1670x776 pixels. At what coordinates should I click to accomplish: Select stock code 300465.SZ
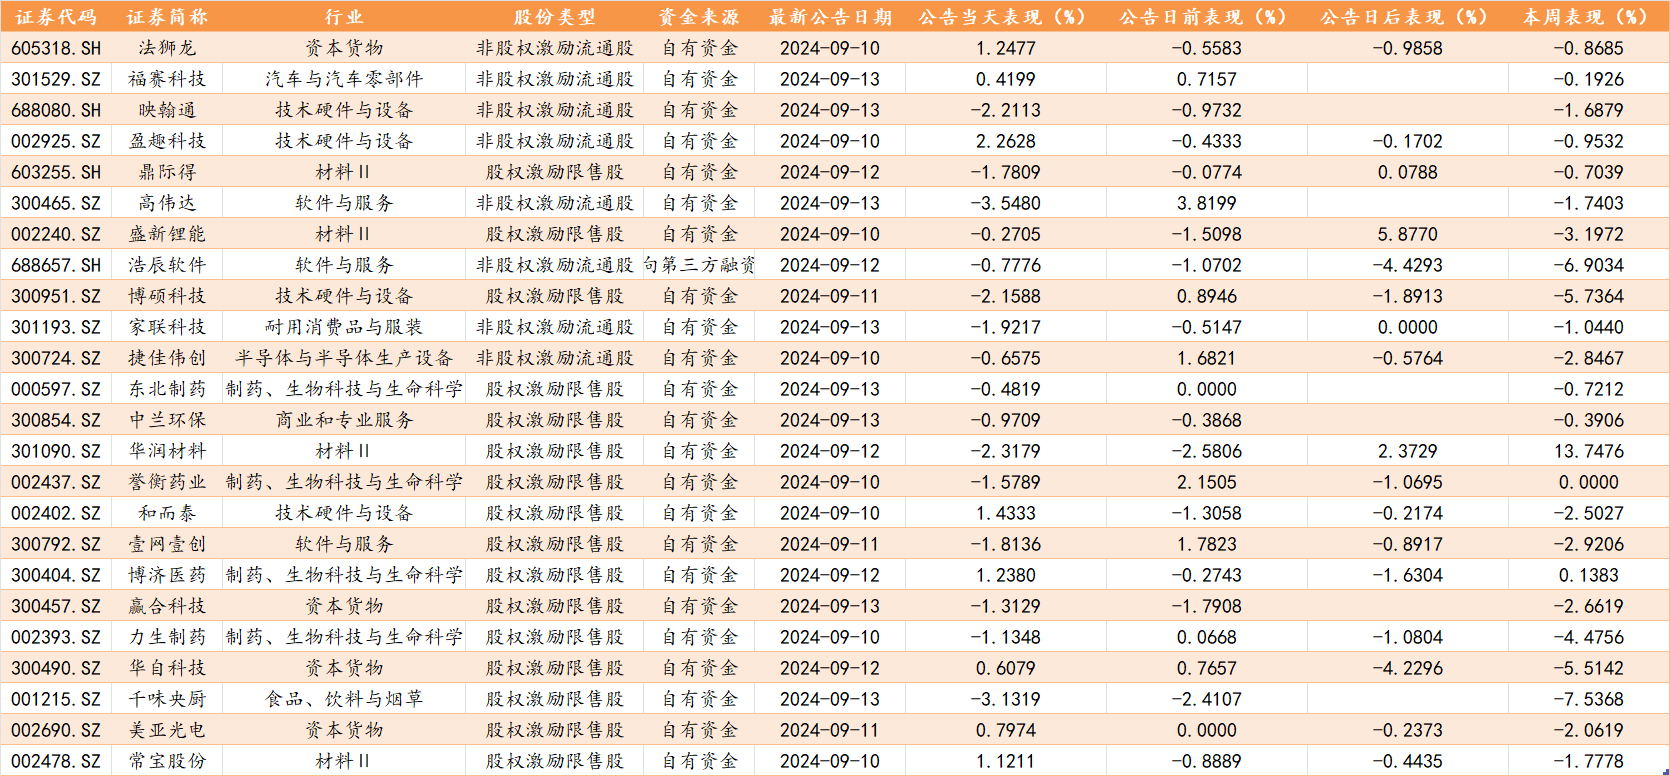pos(56,203)
